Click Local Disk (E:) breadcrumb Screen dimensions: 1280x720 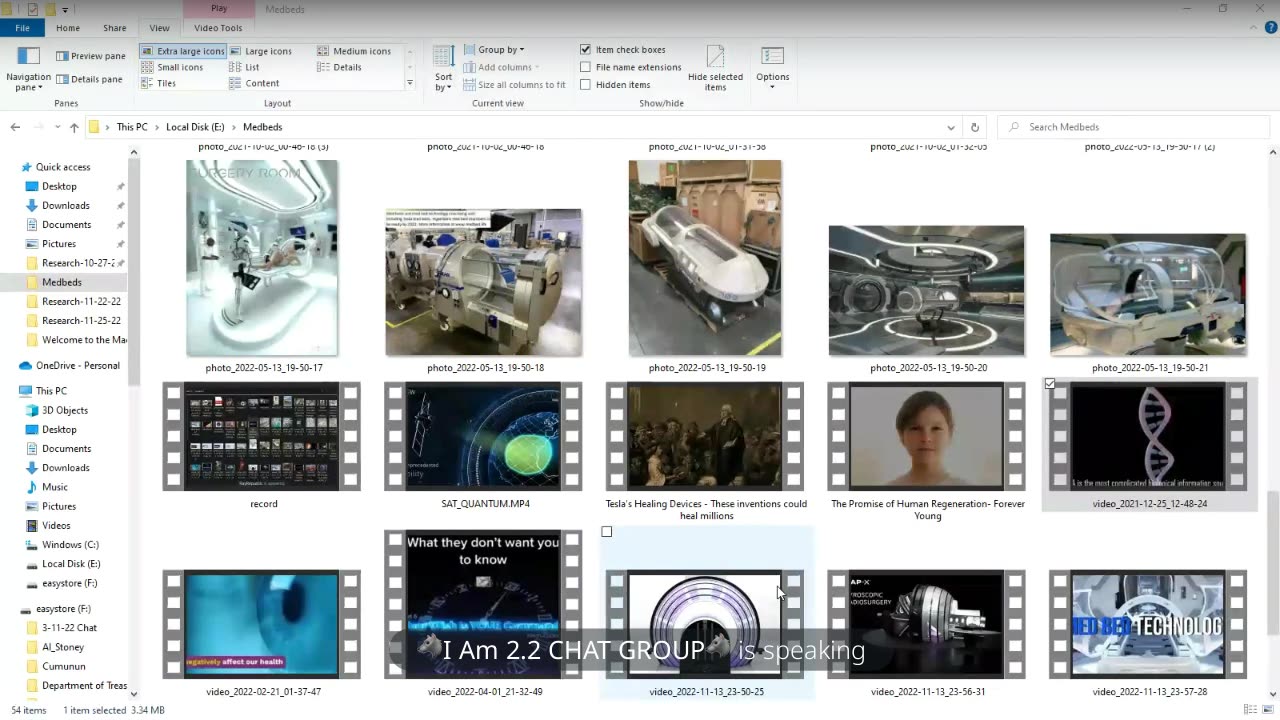tap(195, 127)
